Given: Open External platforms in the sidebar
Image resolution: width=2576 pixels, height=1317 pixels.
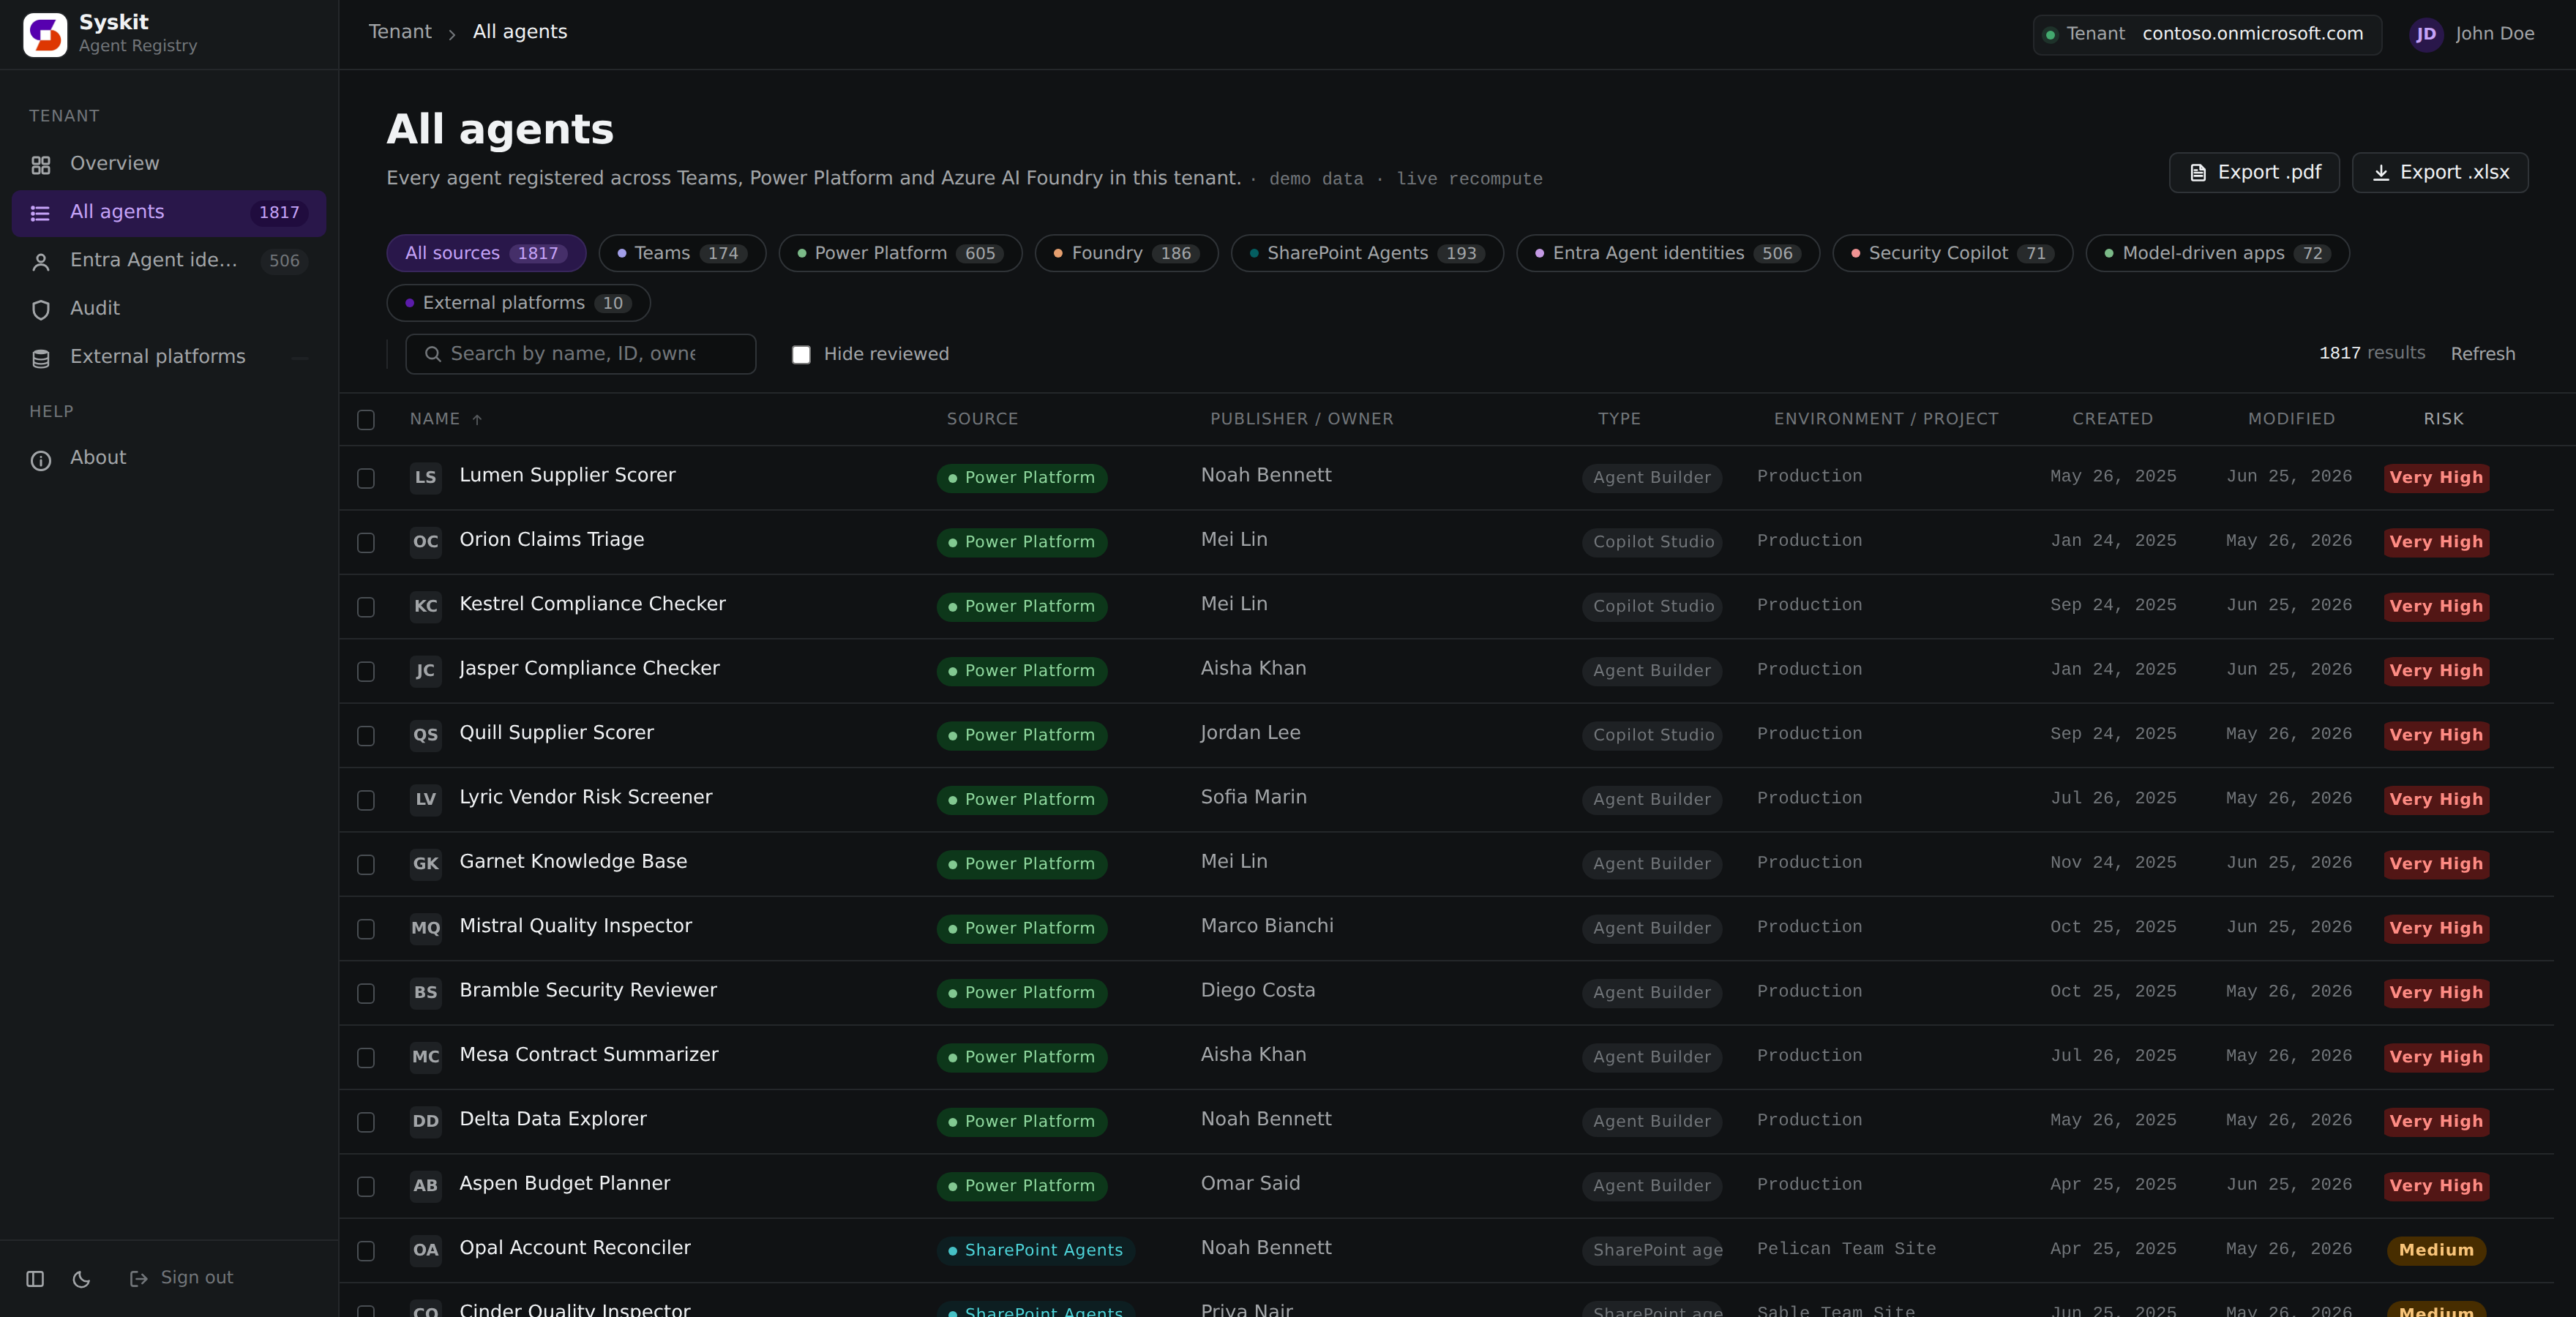Looking at the screenshot, I should click(x=169, y=357).
